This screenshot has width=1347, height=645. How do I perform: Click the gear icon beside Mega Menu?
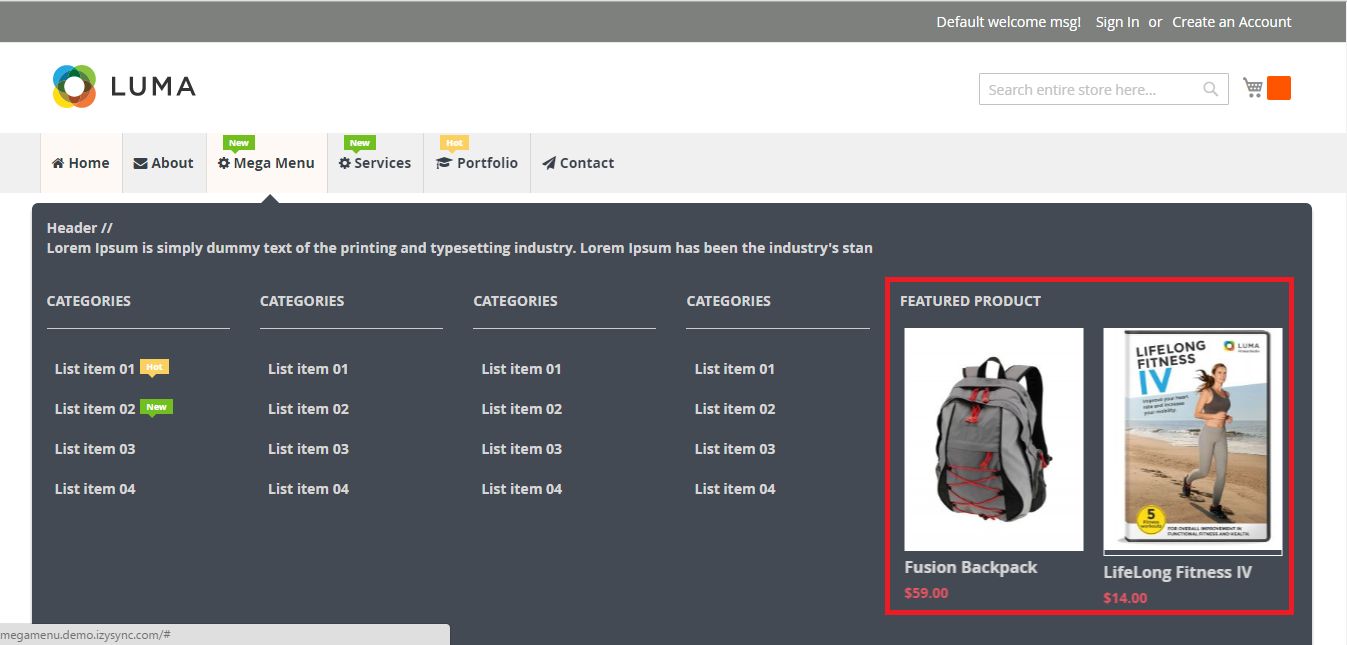[x=224, y=163]
